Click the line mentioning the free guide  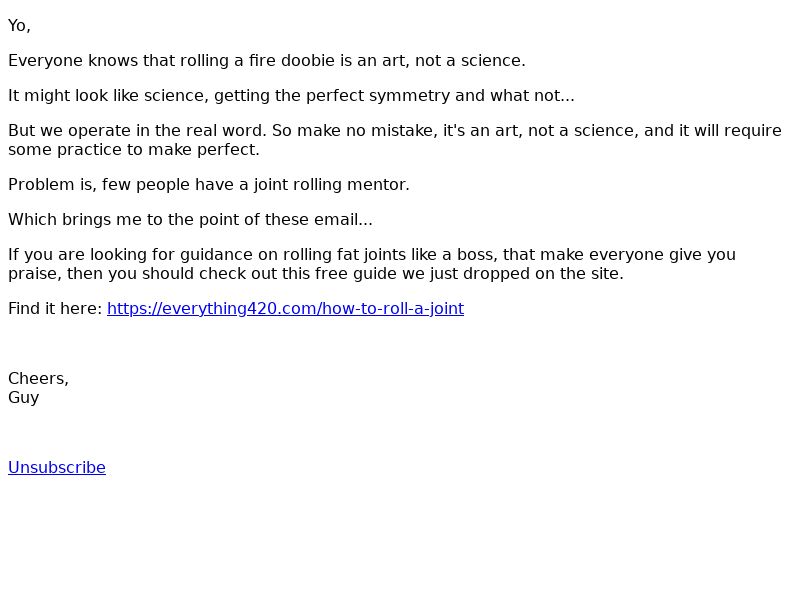point(315,274)
